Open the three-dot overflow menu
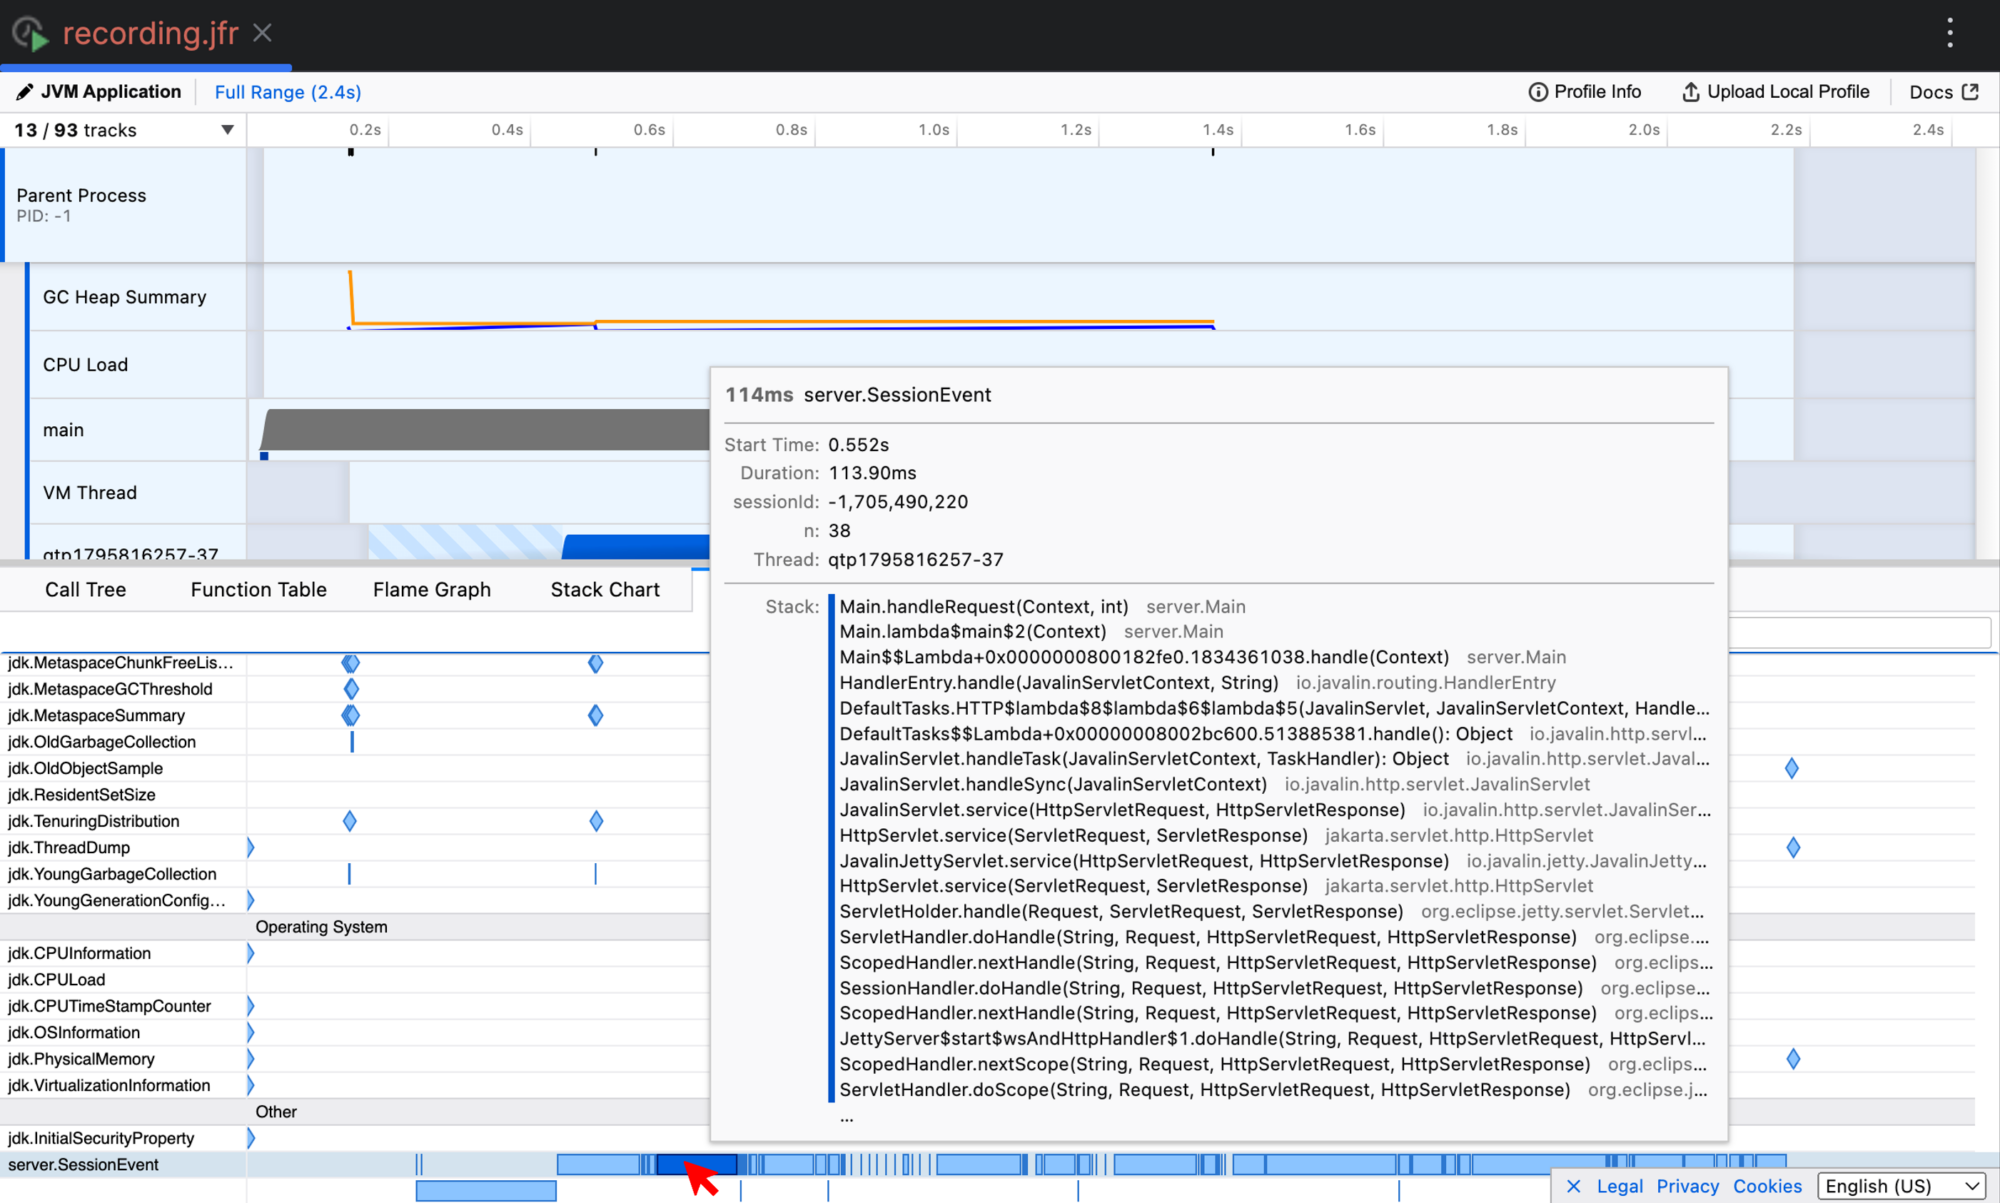2000x1203 pixels. (1949, 31)
